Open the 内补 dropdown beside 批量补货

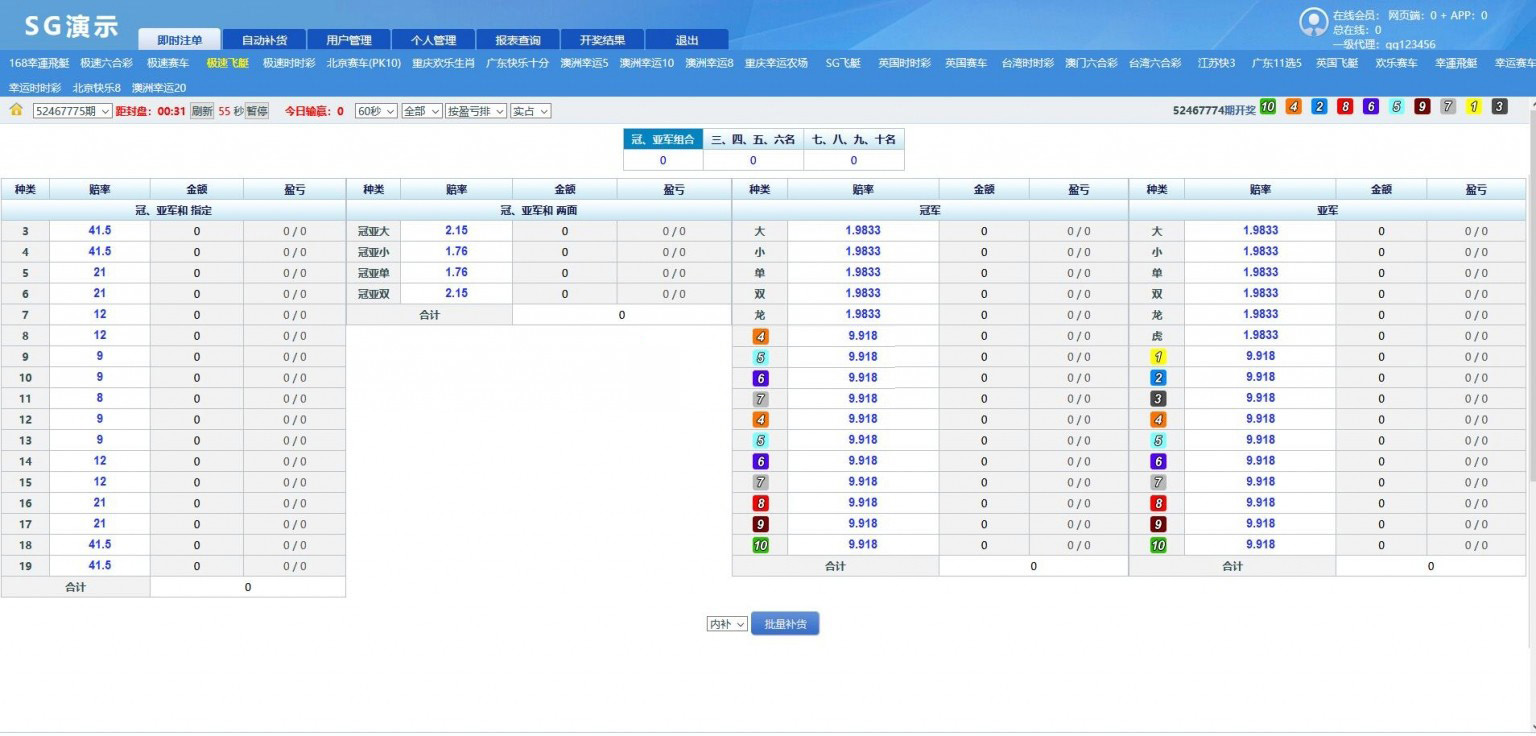tap(727, 624)
